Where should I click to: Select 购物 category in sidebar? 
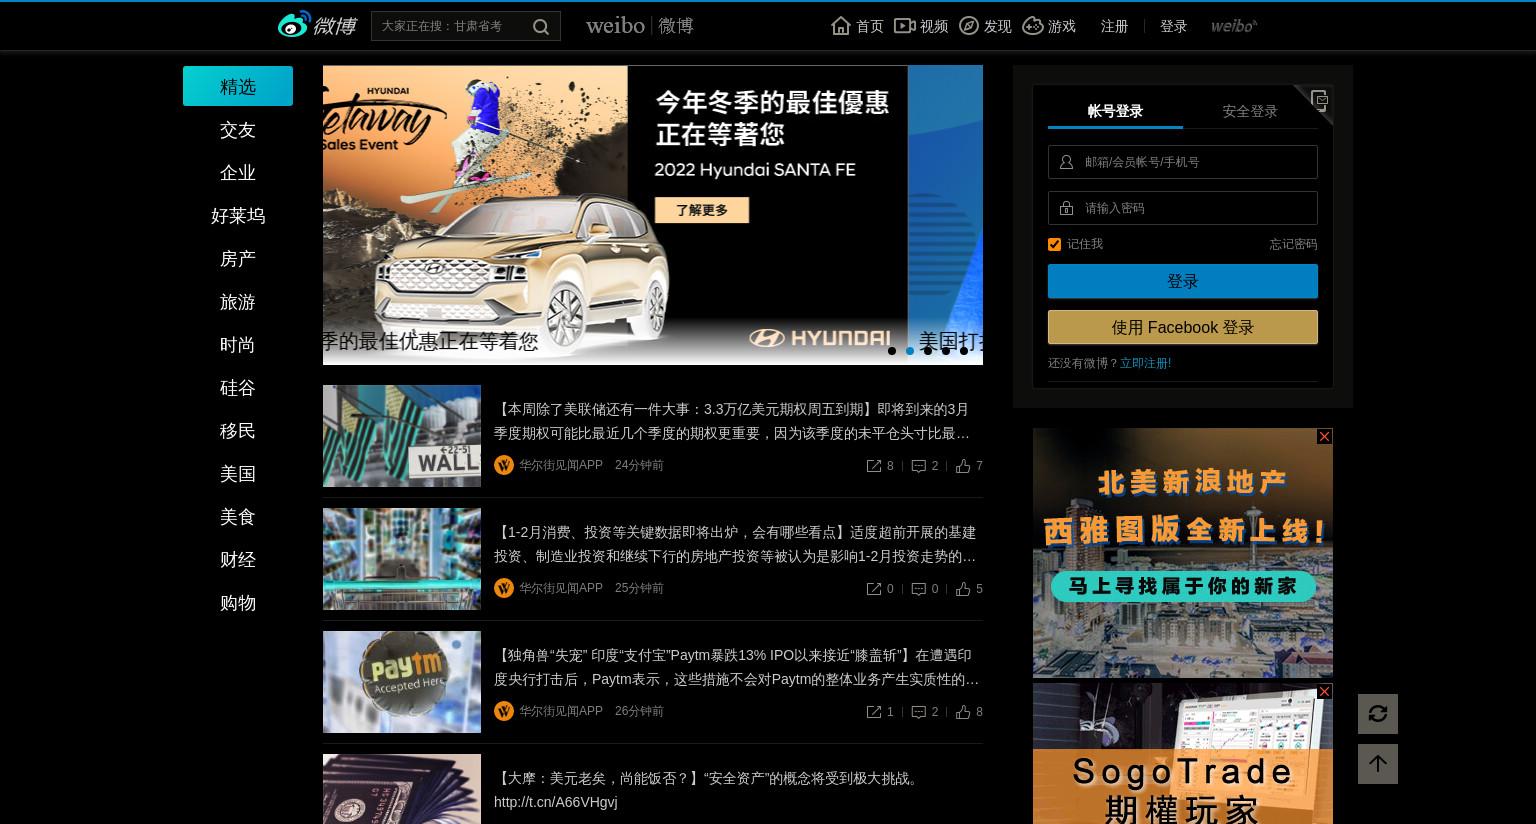[x=238, y=603]
